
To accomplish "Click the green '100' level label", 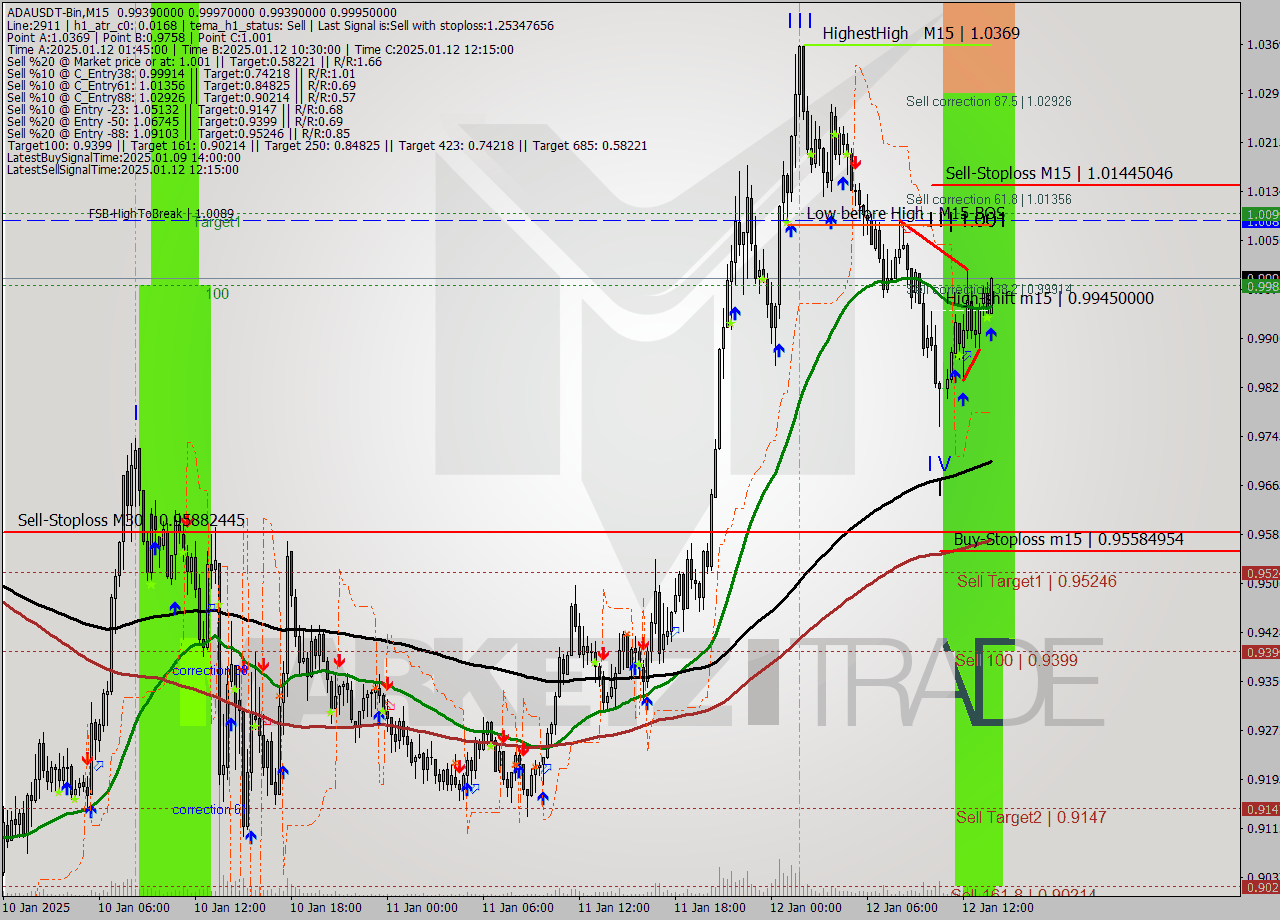I will pyautogui.click(x=217, y=294).
